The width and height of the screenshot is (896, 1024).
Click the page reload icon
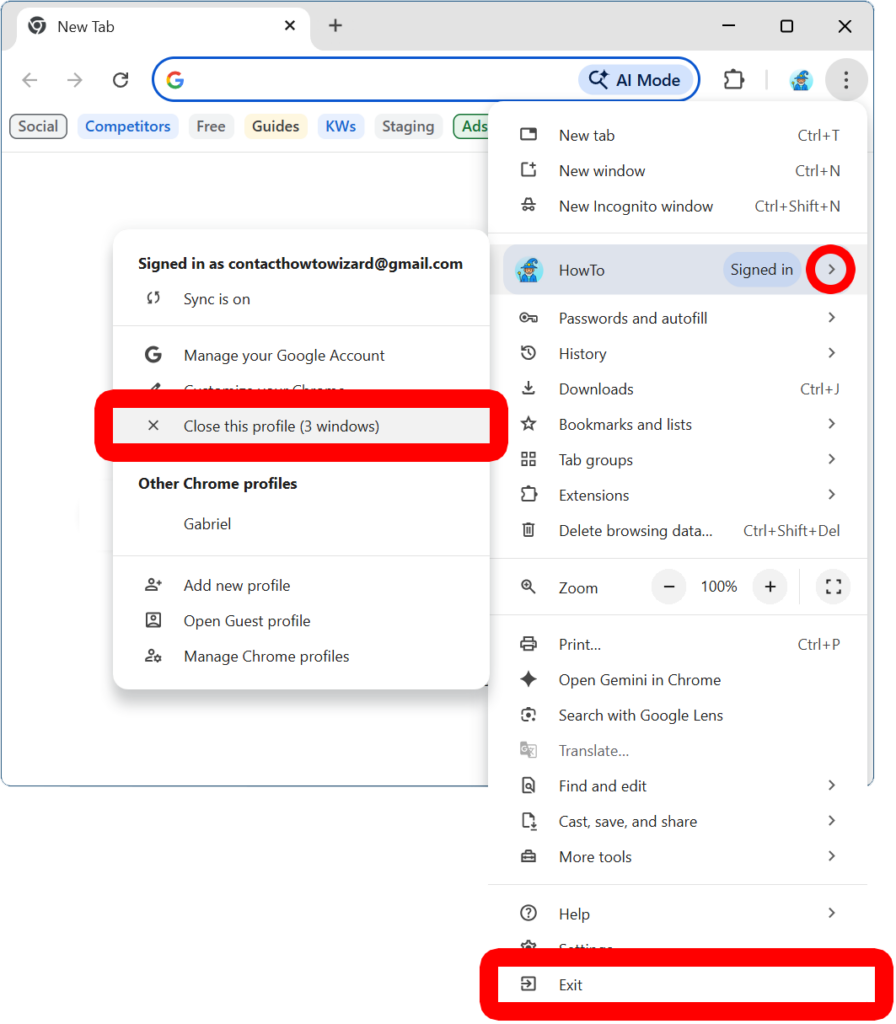coord(120,80)
